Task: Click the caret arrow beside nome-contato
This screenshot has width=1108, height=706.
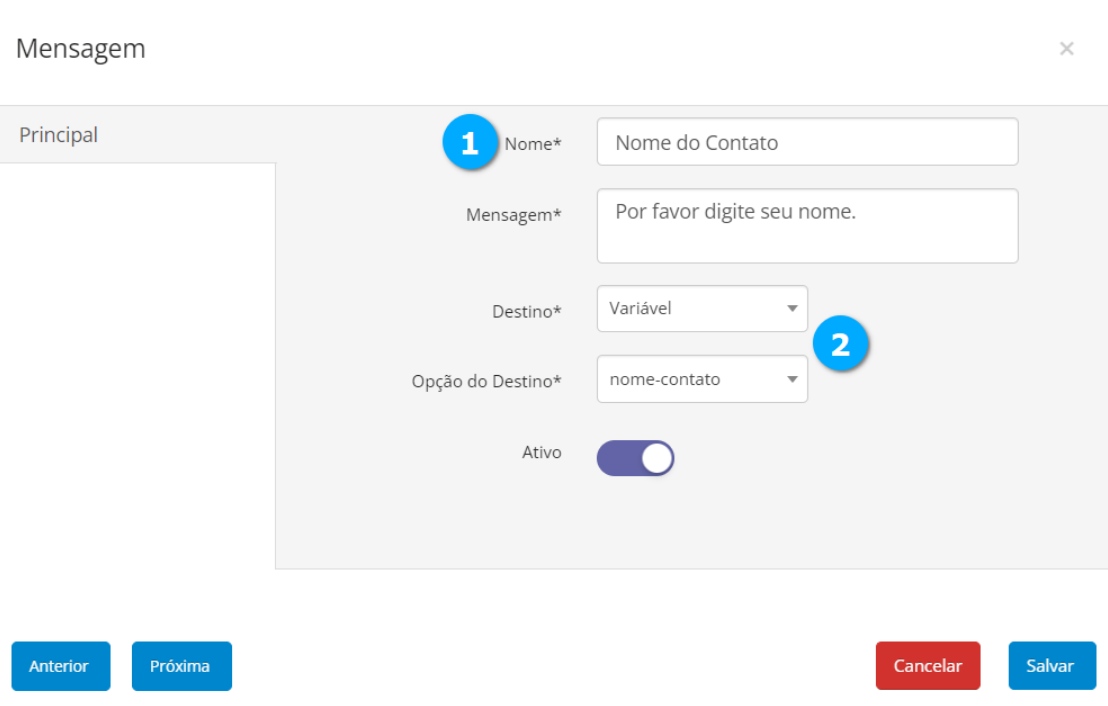Action: [x=791, y=380]
